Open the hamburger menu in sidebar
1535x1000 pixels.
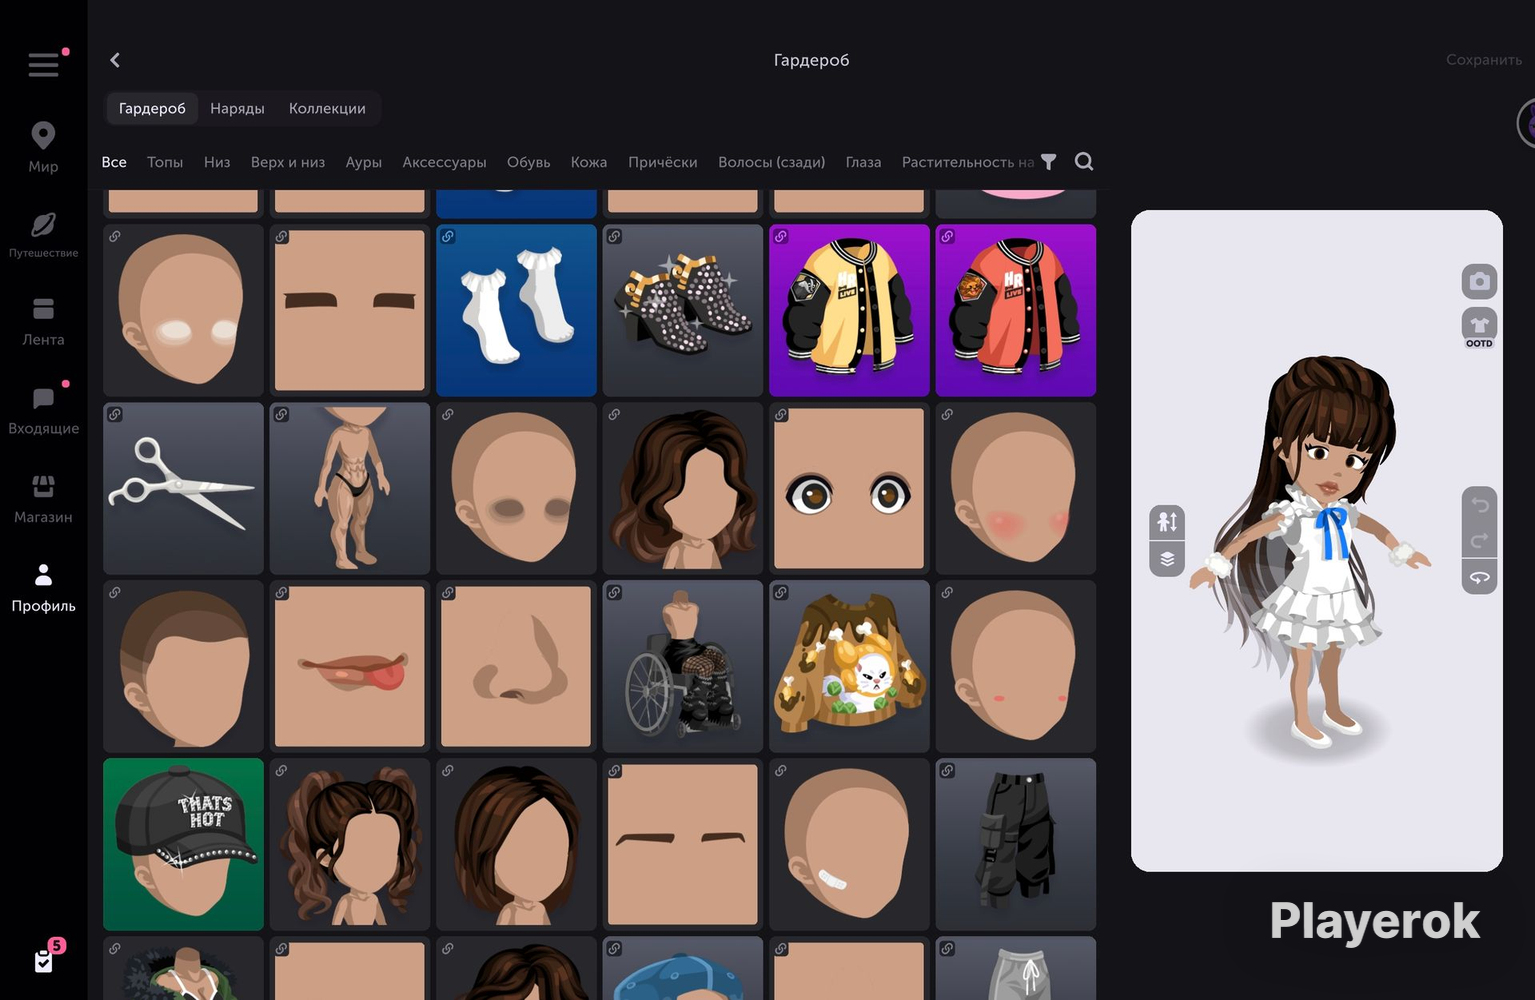(43, 65)
